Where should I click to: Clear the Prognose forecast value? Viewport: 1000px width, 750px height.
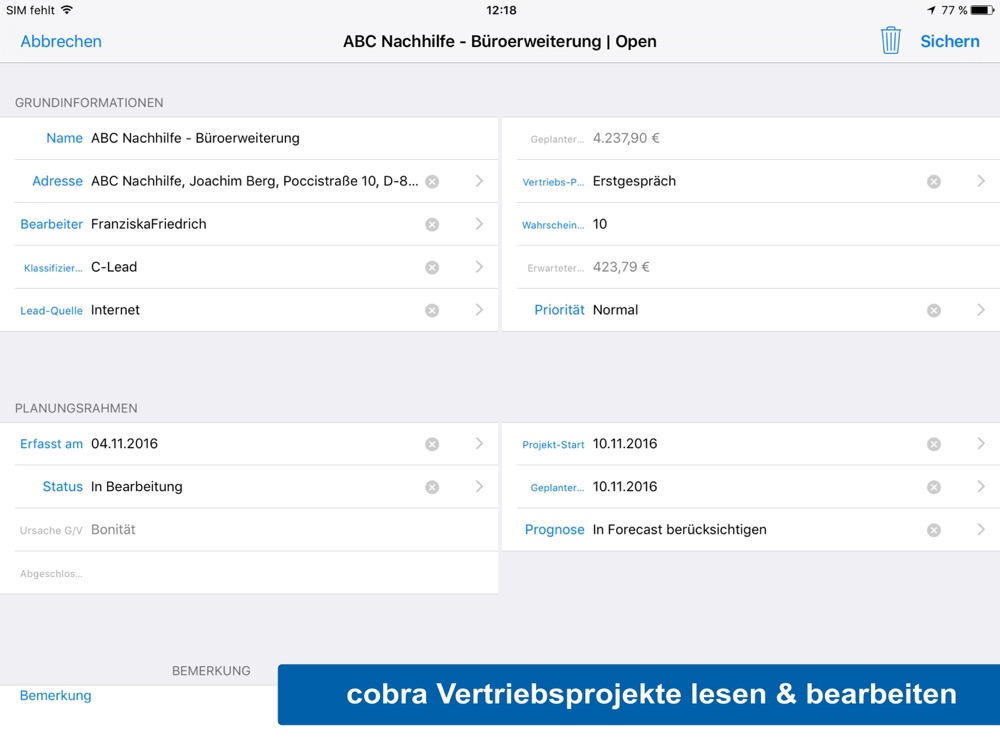pos(934,530)
